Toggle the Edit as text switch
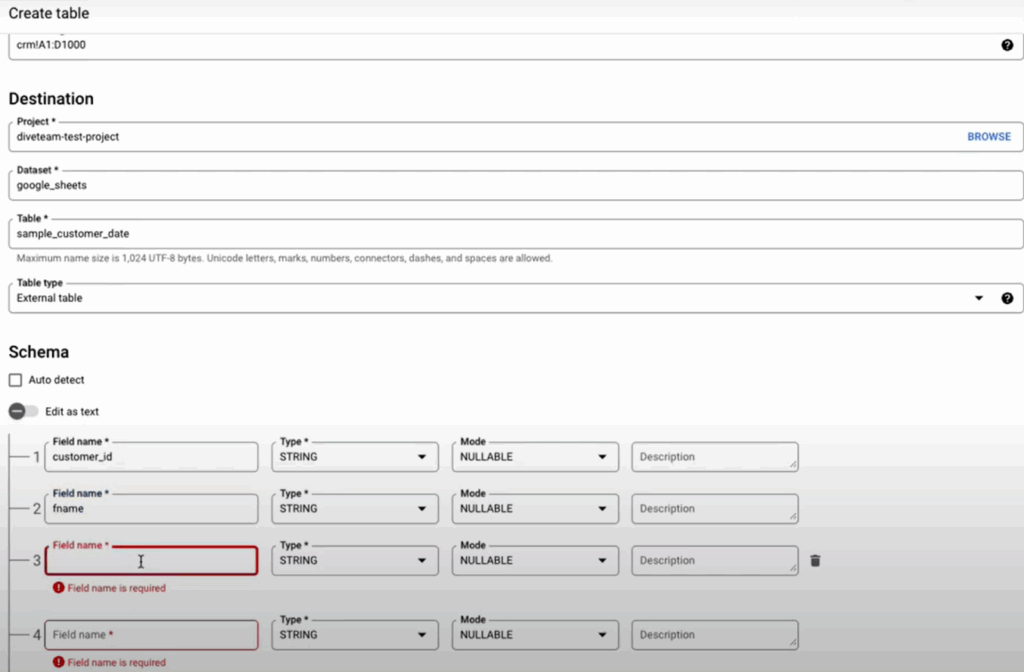Viewport: 1024px width, 672px height. click(23, 411)
